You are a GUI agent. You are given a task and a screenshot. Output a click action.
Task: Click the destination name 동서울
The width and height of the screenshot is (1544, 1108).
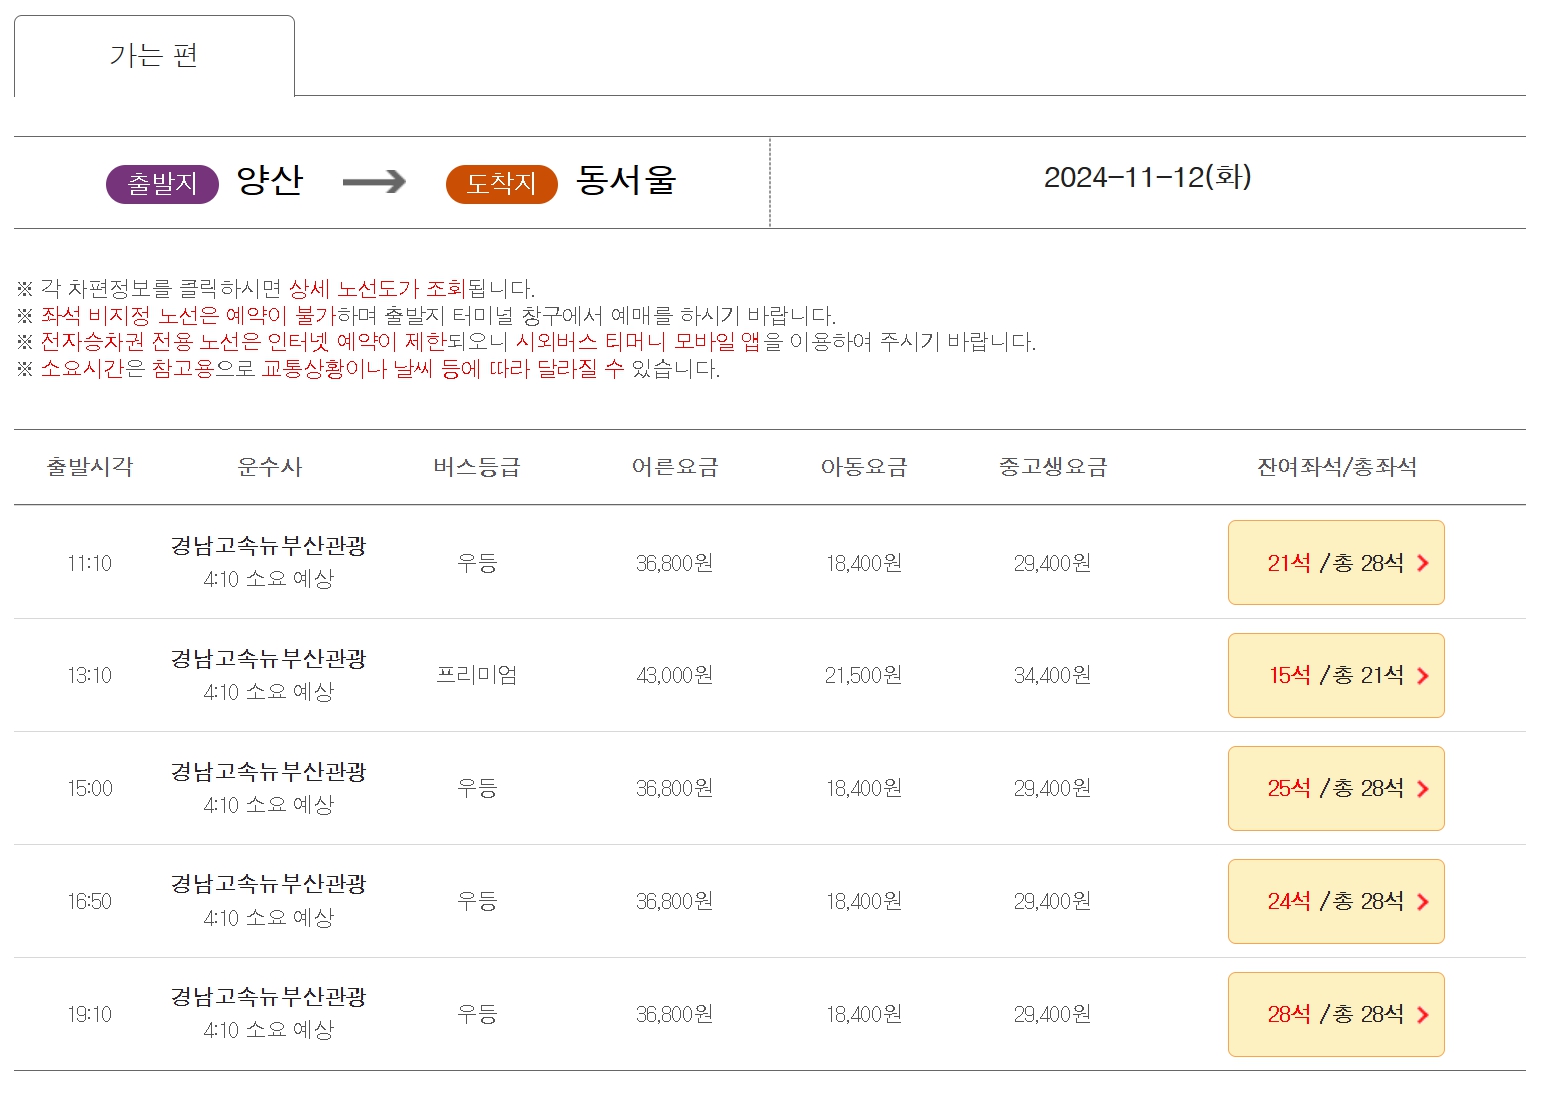click(627, 181)
